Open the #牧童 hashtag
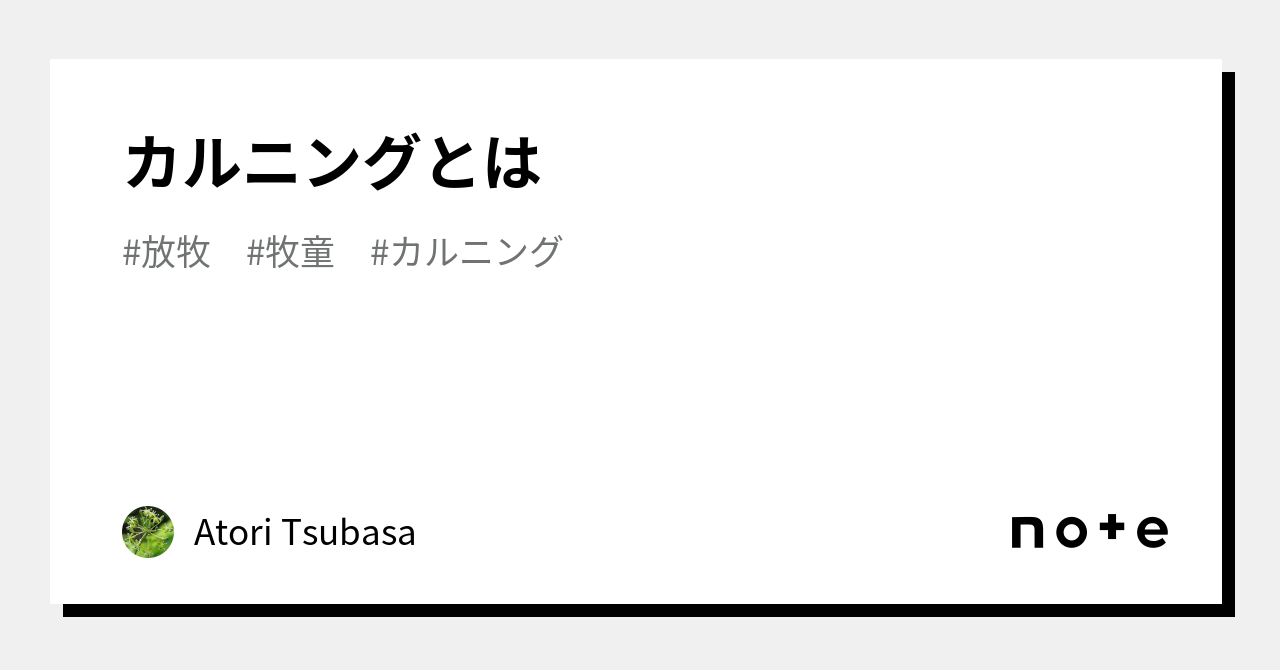 [290, 252]
